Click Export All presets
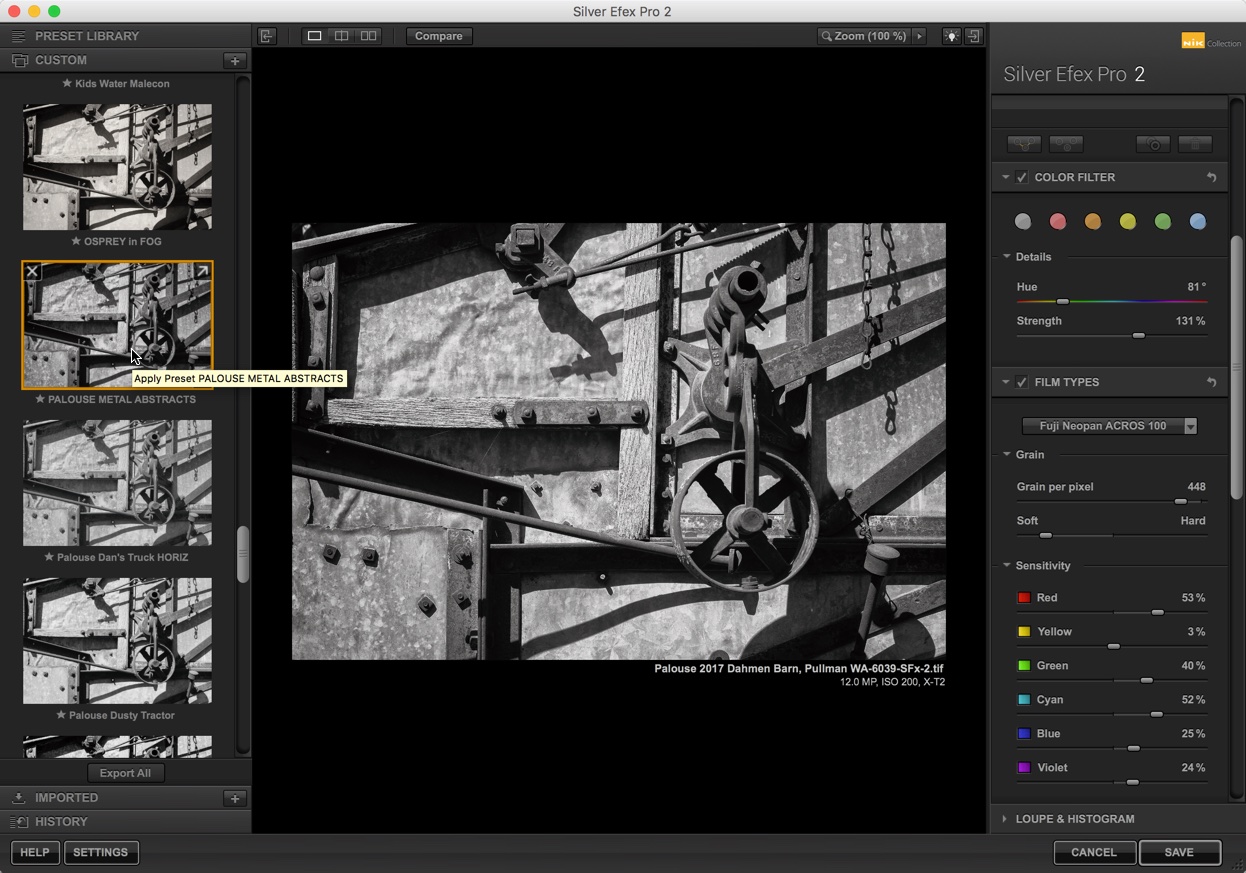This screenshot has height=873, width=1246. [x=125, y=773]
